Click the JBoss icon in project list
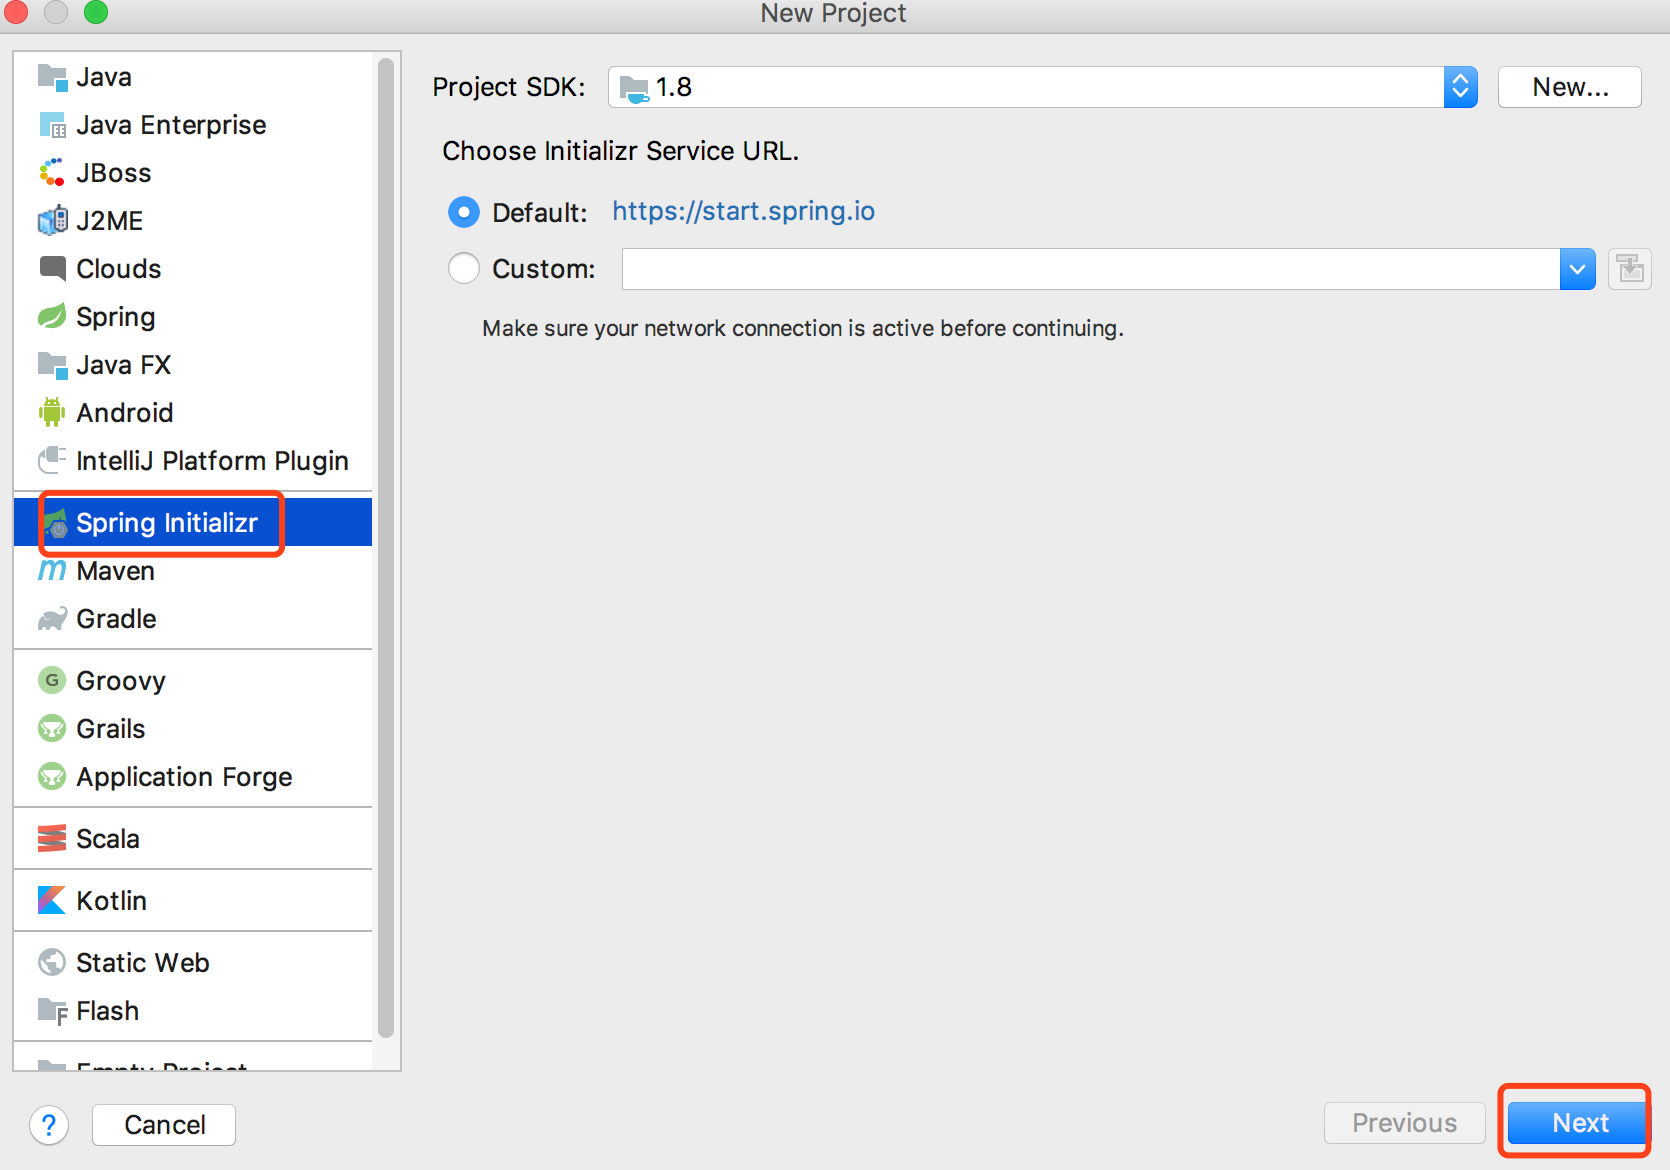 coord(52,173)
